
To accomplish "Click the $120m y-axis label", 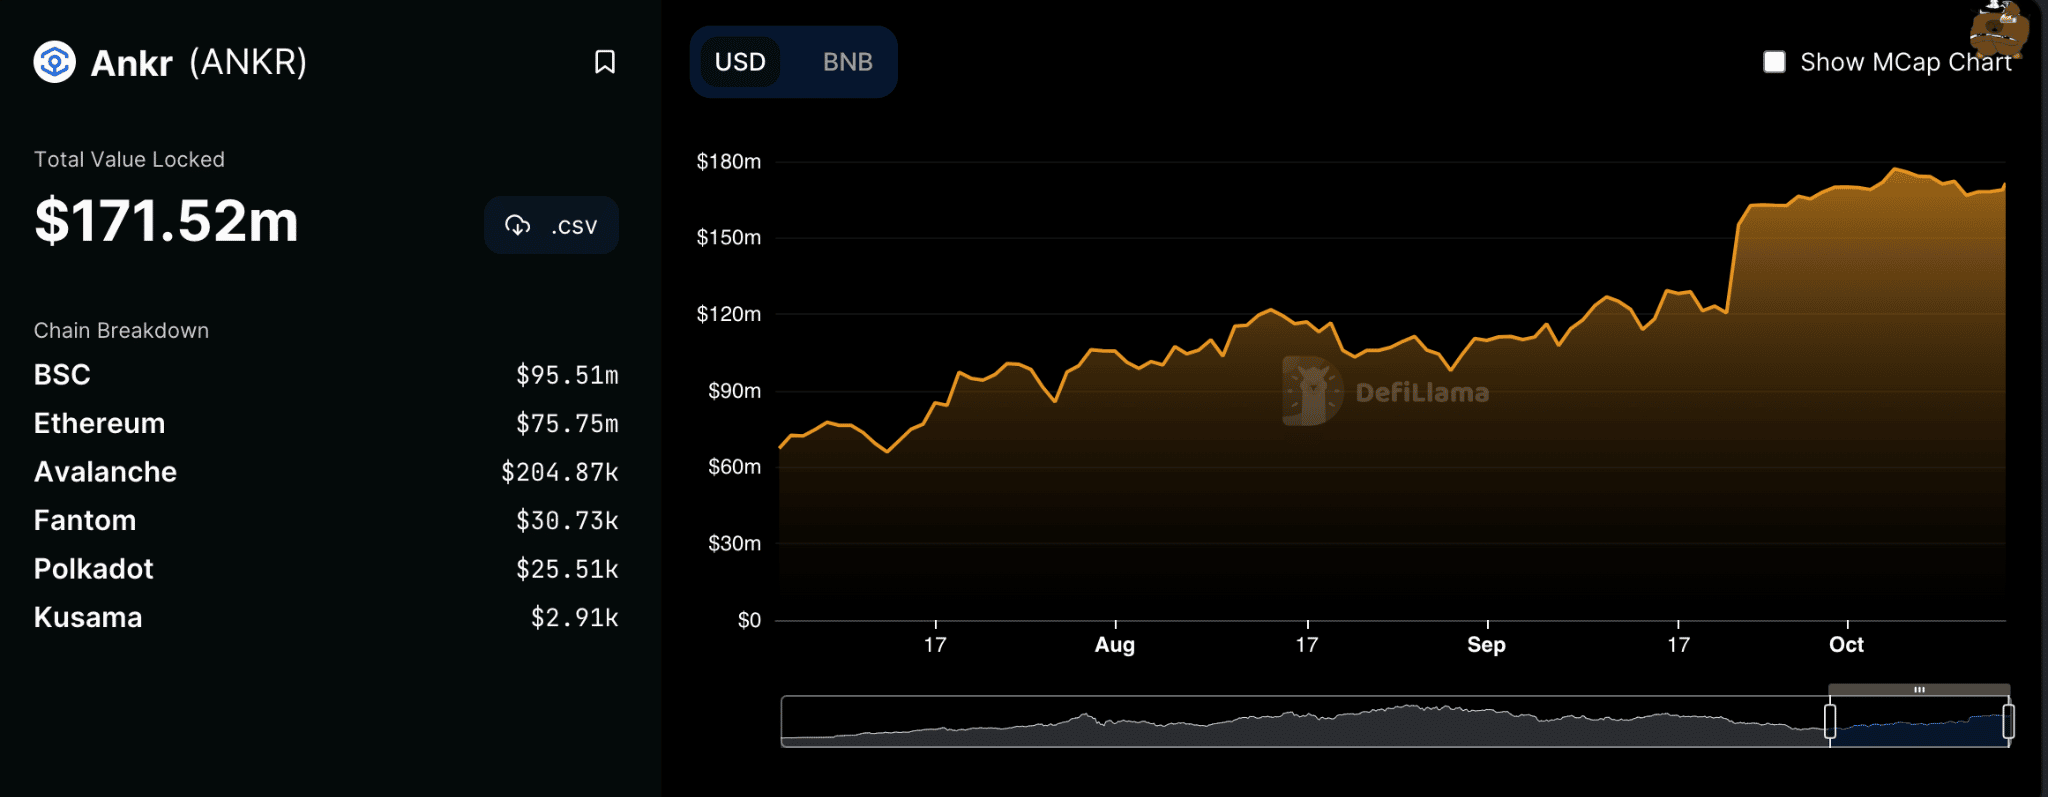I will (729, 315).
